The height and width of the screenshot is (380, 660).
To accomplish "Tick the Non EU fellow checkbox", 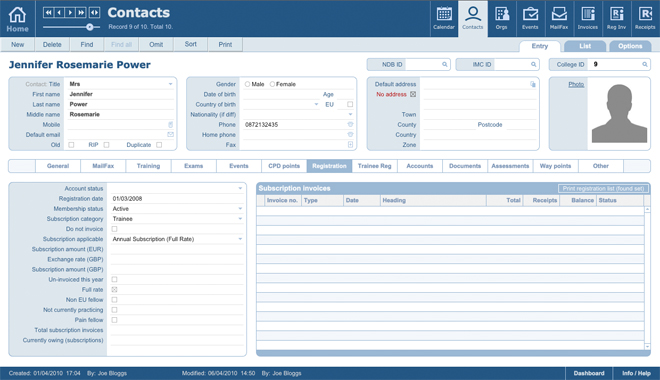I will point(114,300).
